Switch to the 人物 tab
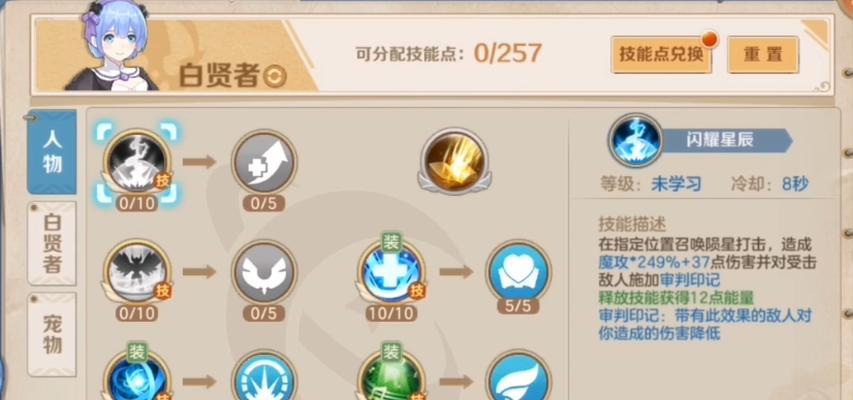The image size is (853, 400). [x=52, y=152]
